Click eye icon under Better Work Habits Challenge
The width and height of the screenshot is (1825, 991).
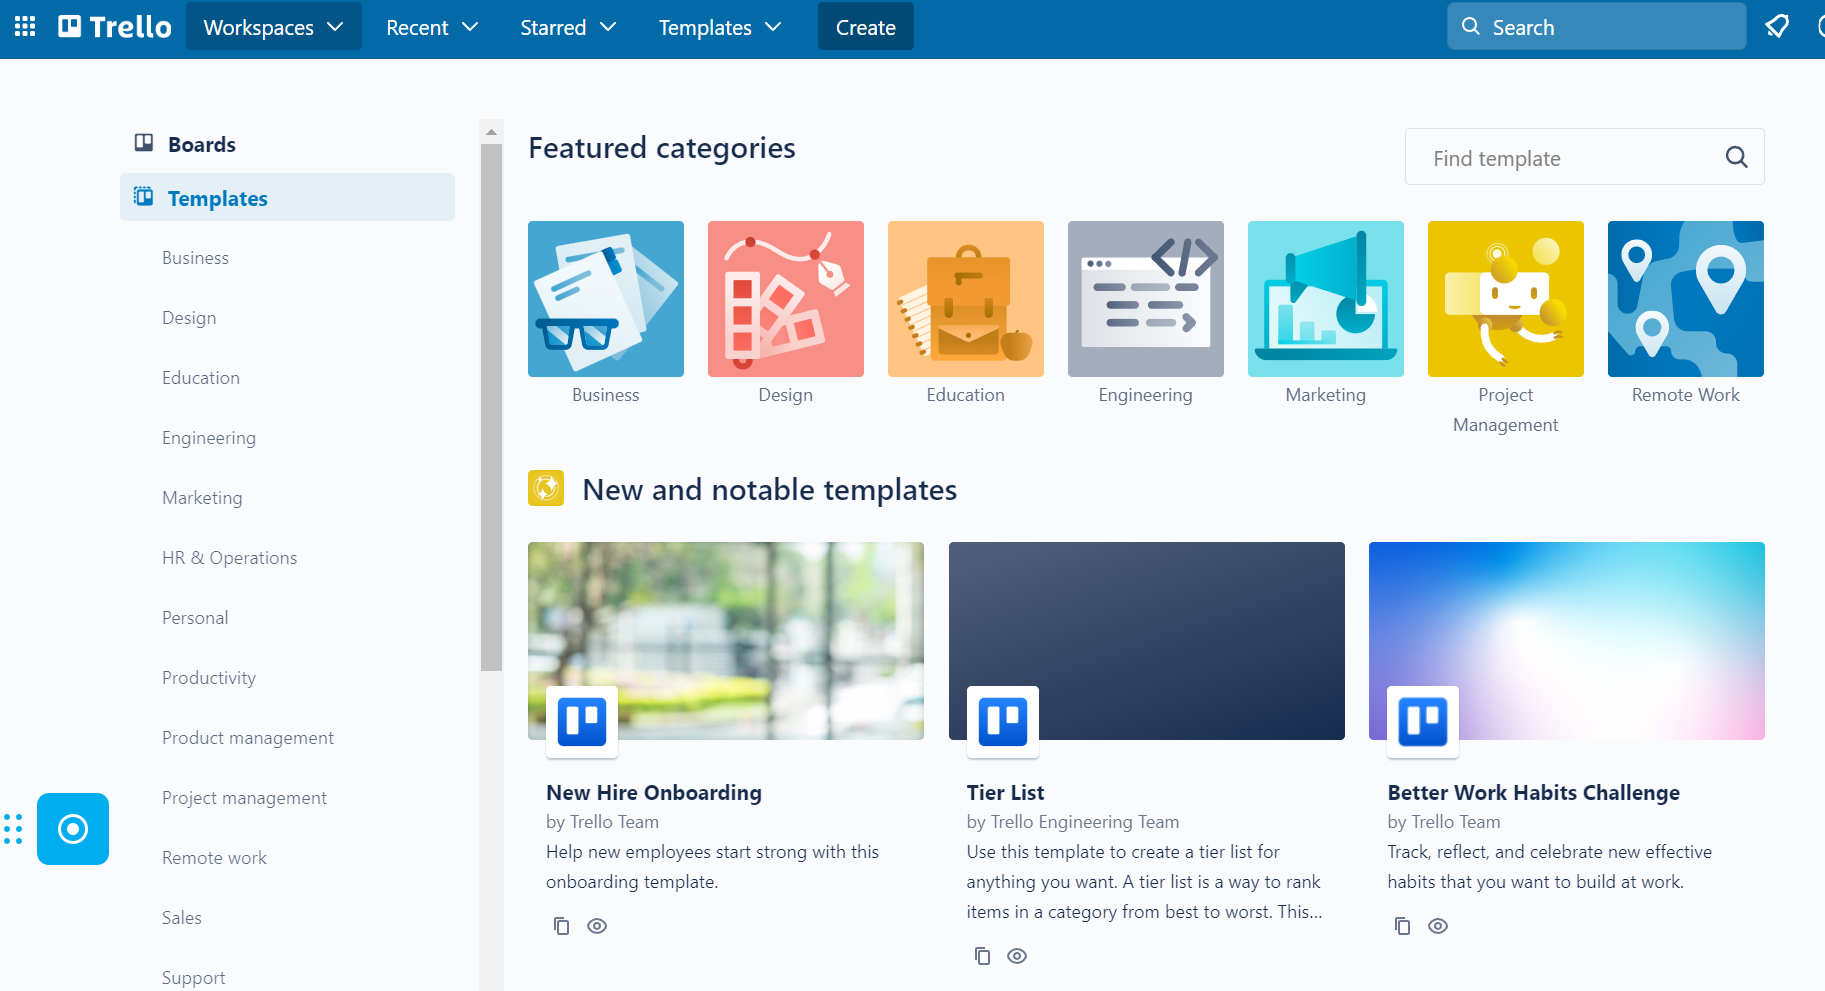[1438, 926]
